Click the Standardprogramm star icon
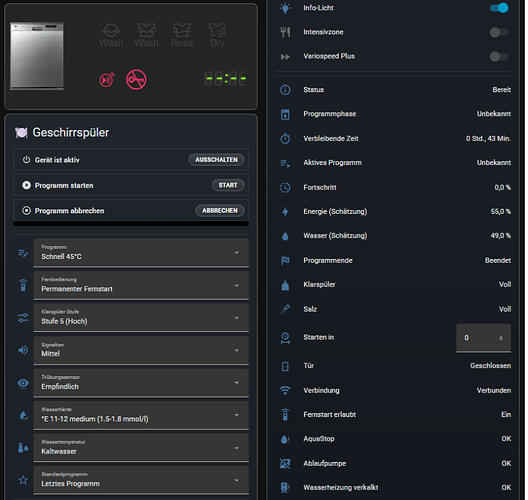 tap(23, 480)
